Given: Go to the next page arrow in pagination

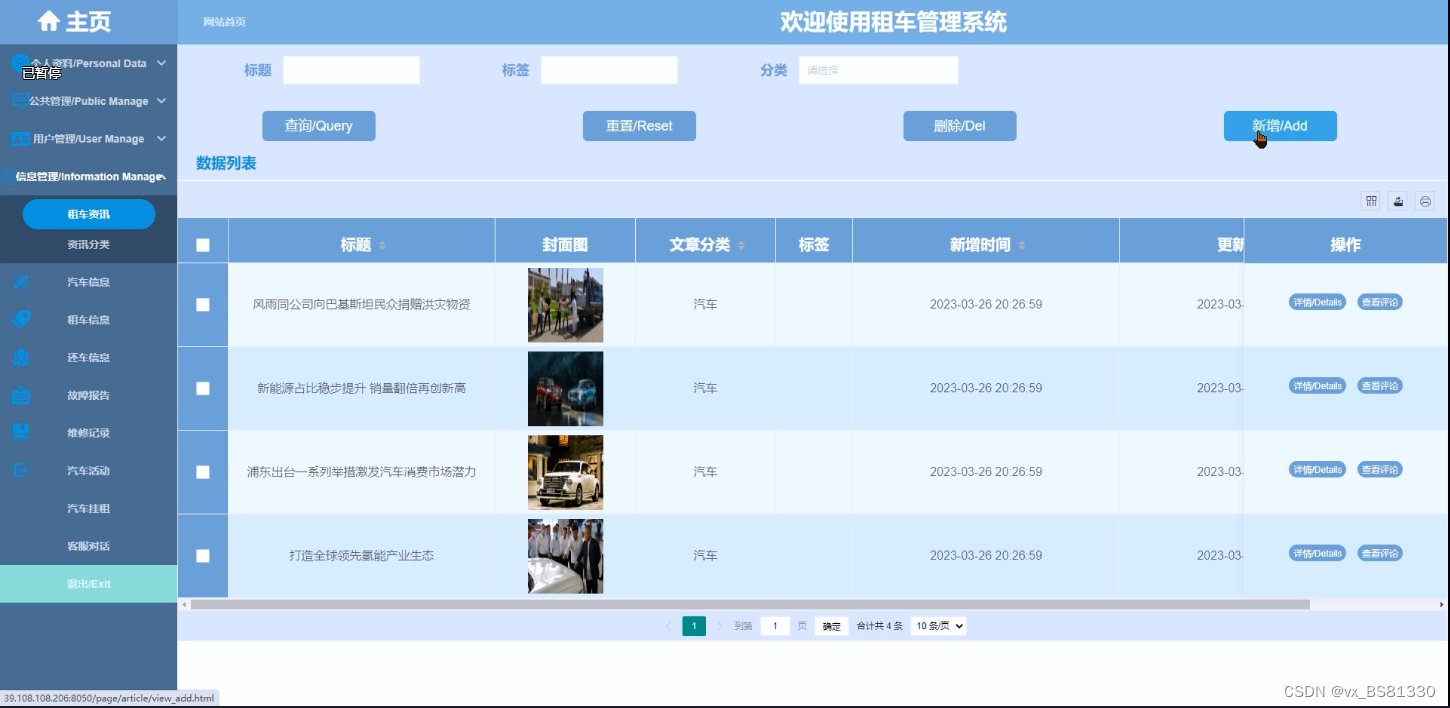Looking at the screenshot, I should [x=720, y=626].
